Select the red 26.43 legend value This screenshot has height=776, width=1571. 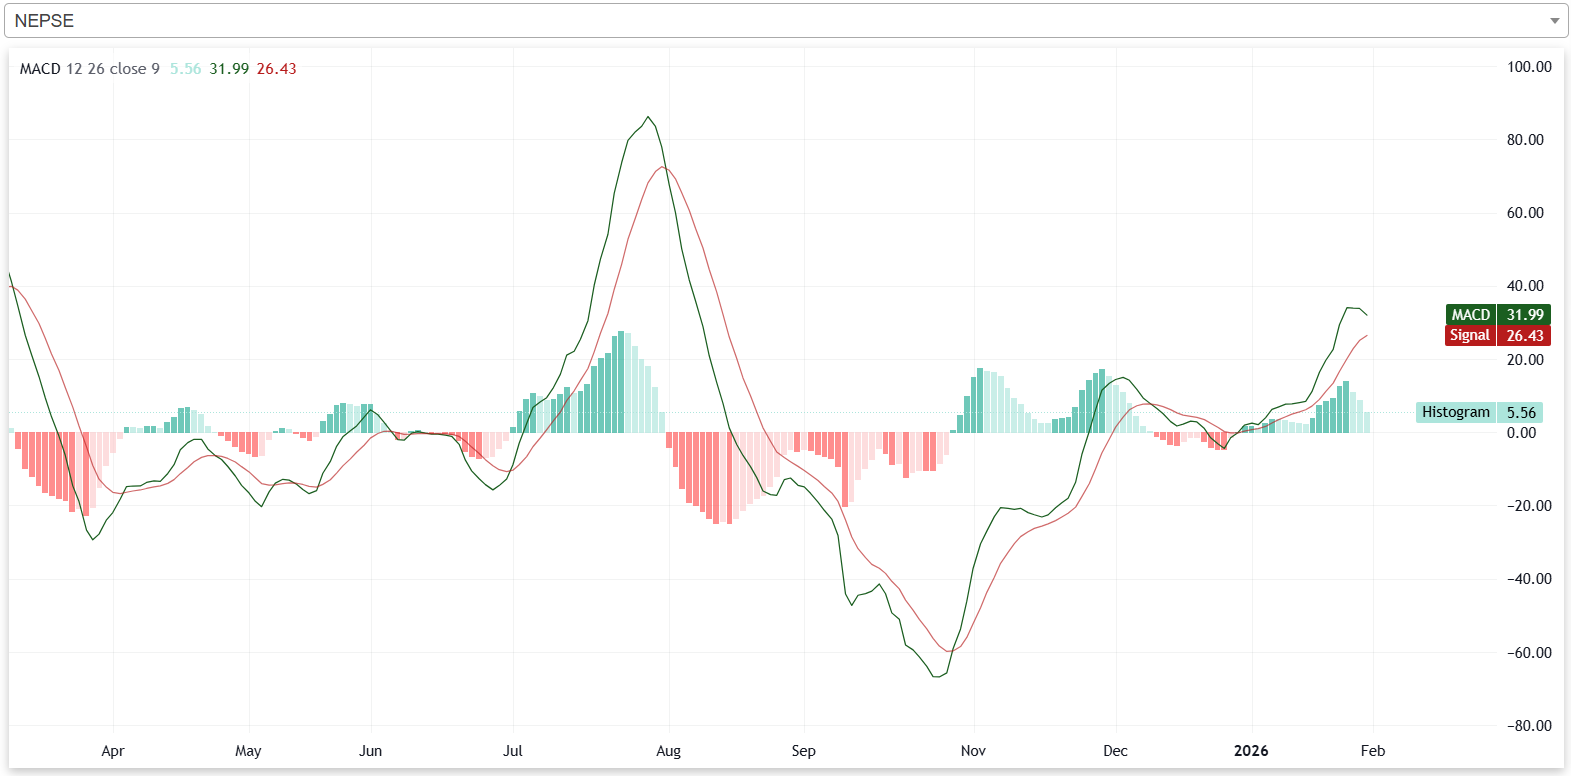pyautogui.click(x=276, y=69)
